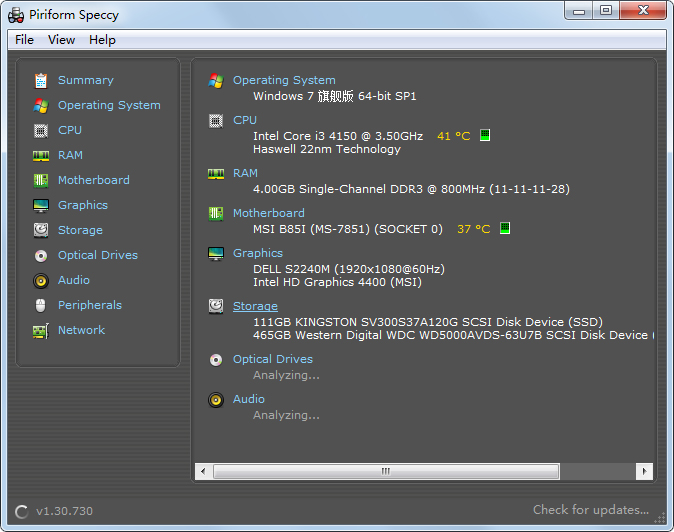Click the horizontal scrollbar right arrow
The image size is (674, 532).
click(645, 471)
